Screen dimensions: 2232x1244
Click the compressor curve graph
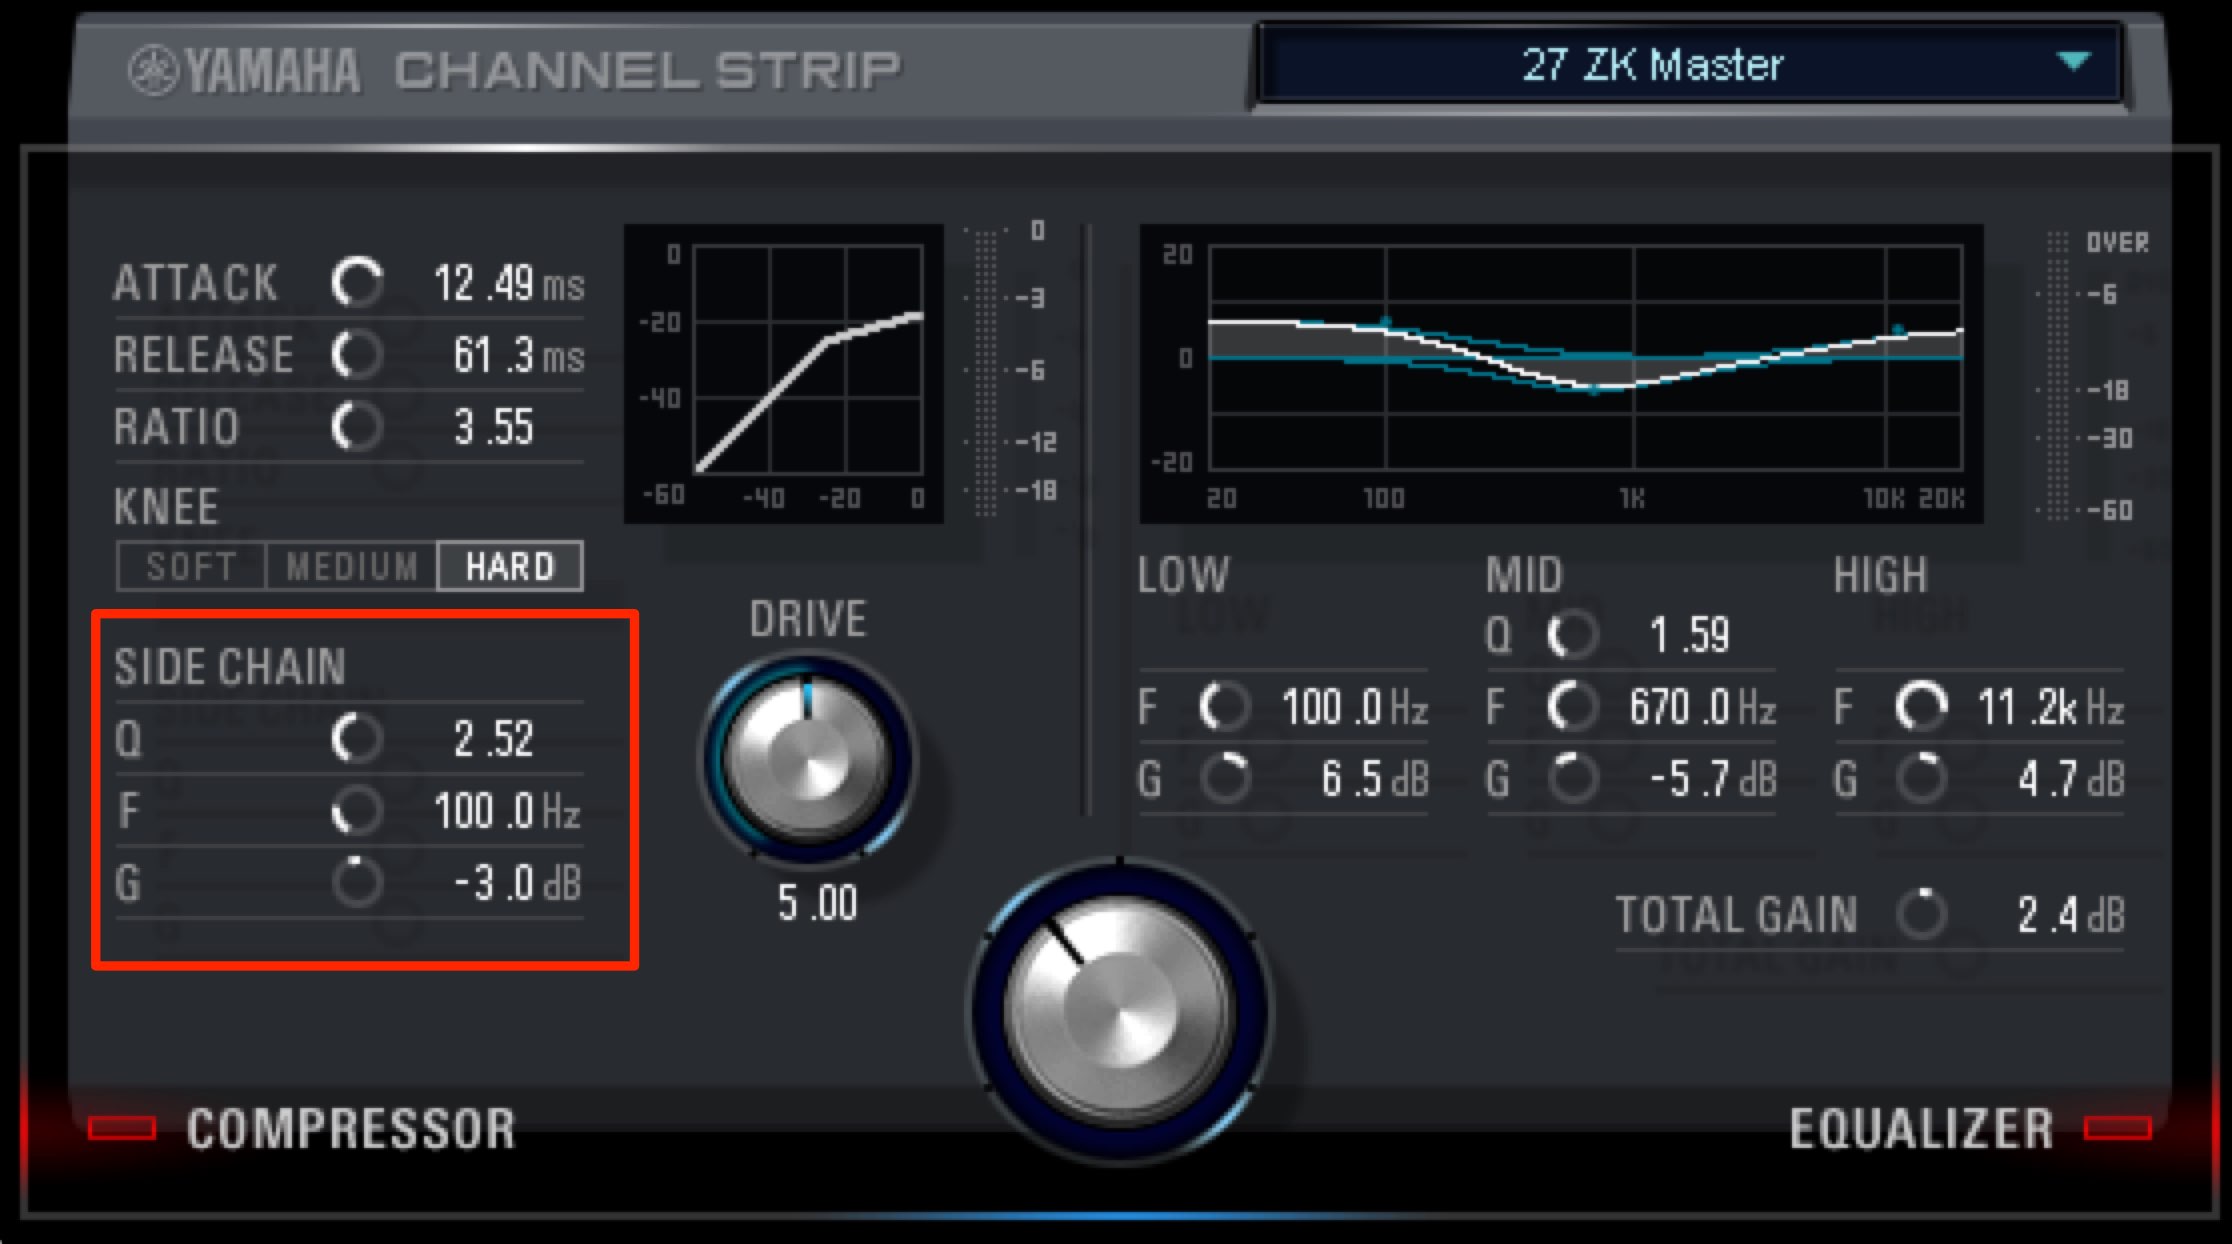(x=784, y=374)
